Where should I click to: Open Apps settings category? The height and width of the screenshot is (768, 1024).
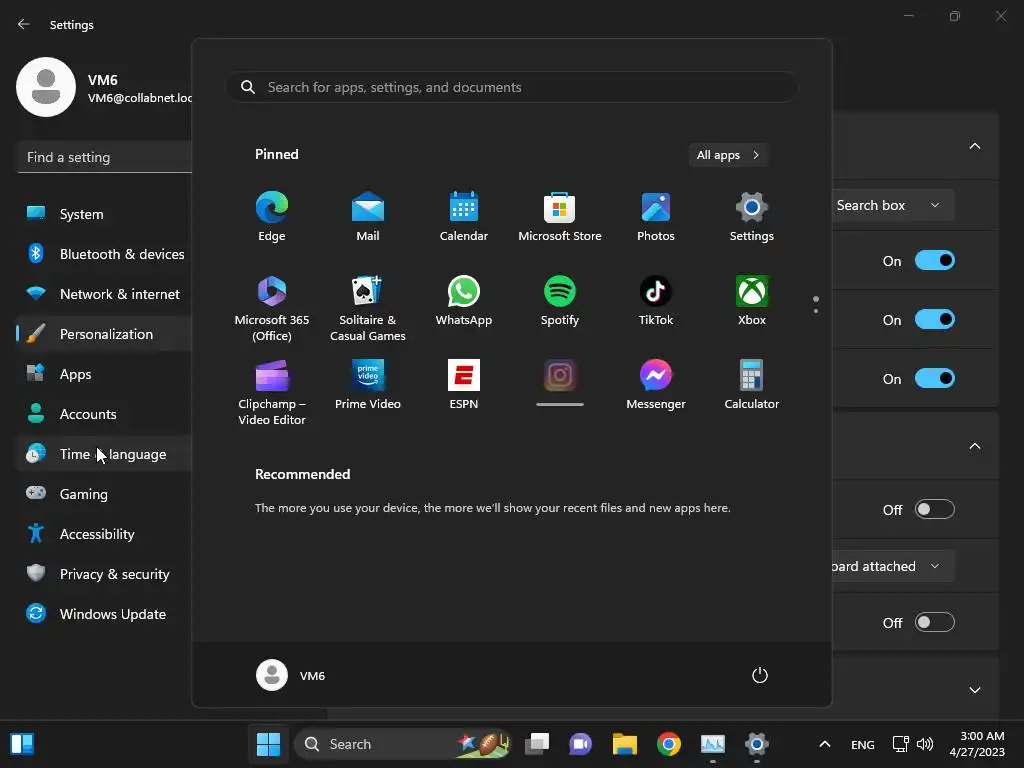[104, 374]
